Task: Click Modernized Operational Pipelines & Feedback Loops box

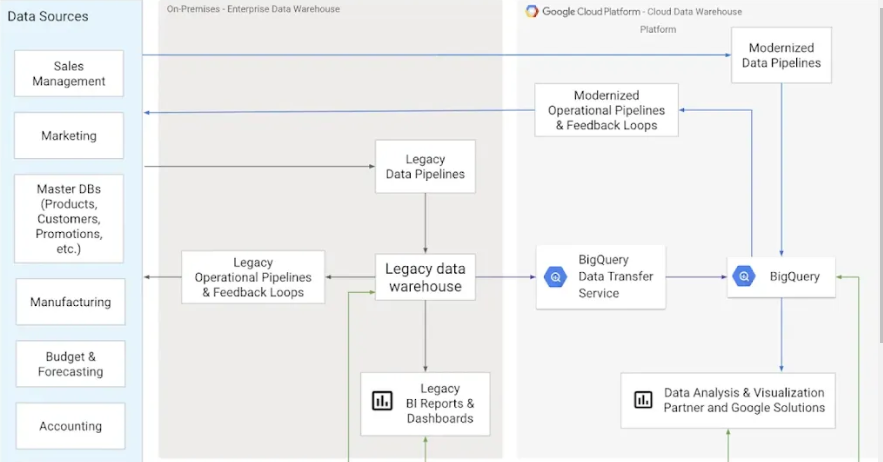Action: point(606,110)
